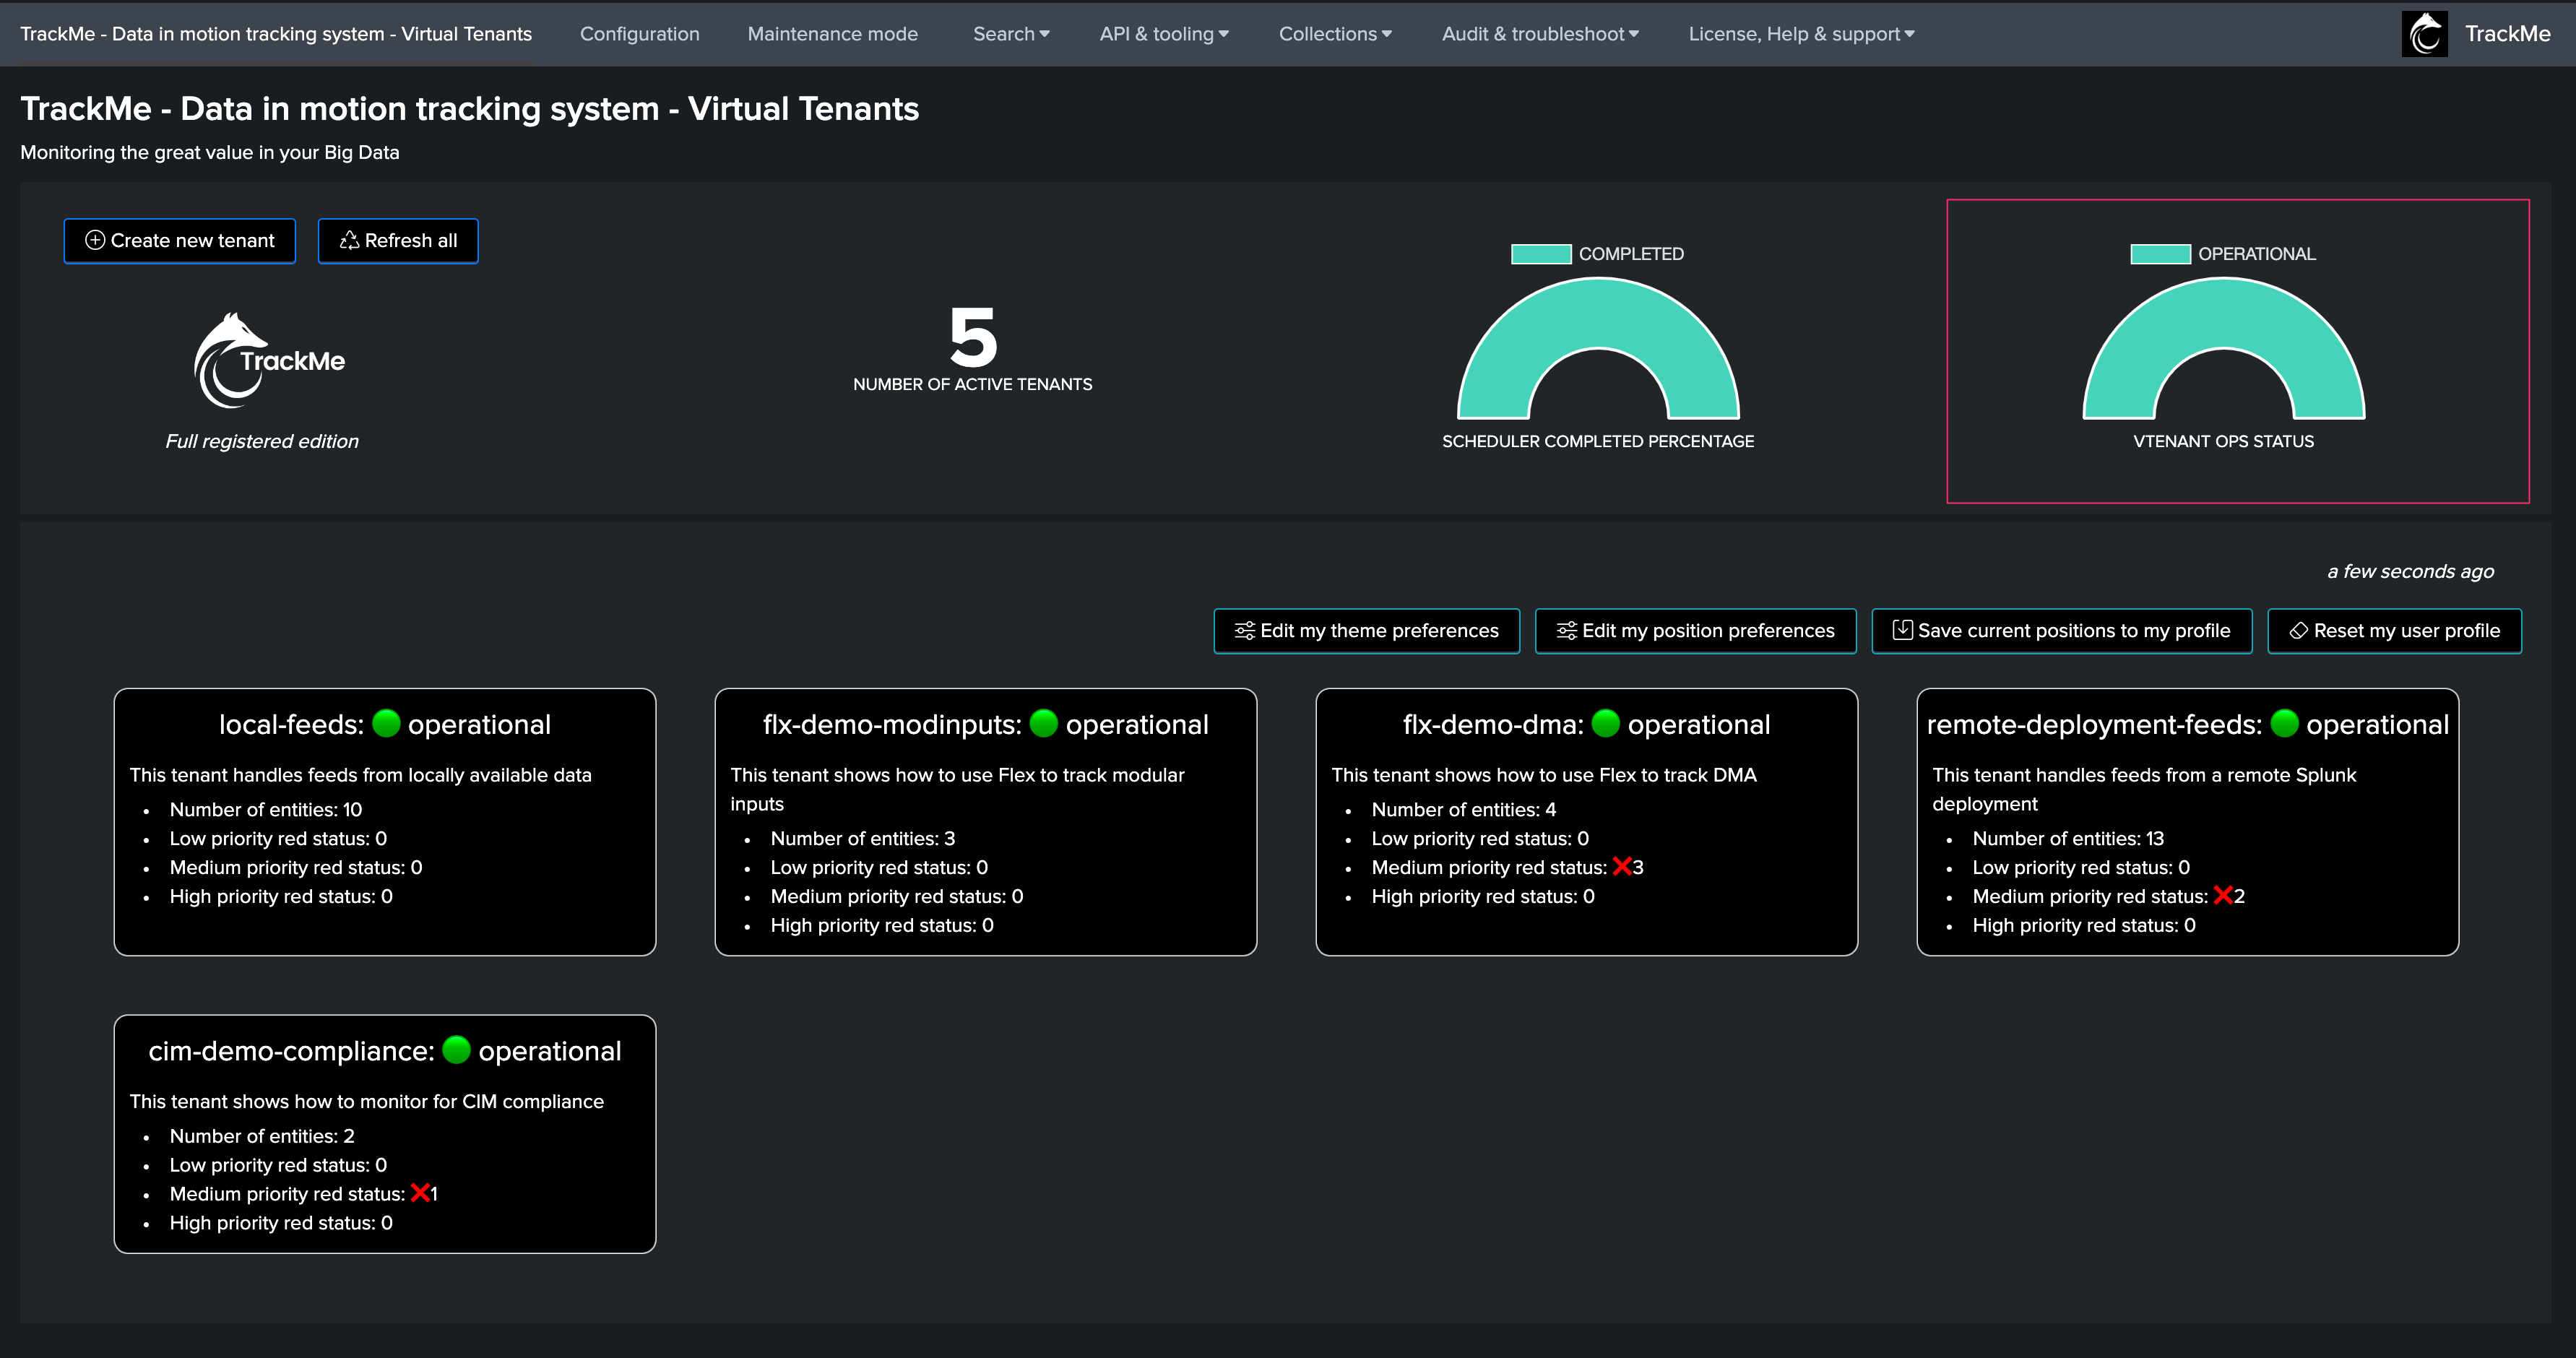Screen dimensions: 2576x1358
Task: Click the number 5 active tenants indicator
Action: [973, 337]
